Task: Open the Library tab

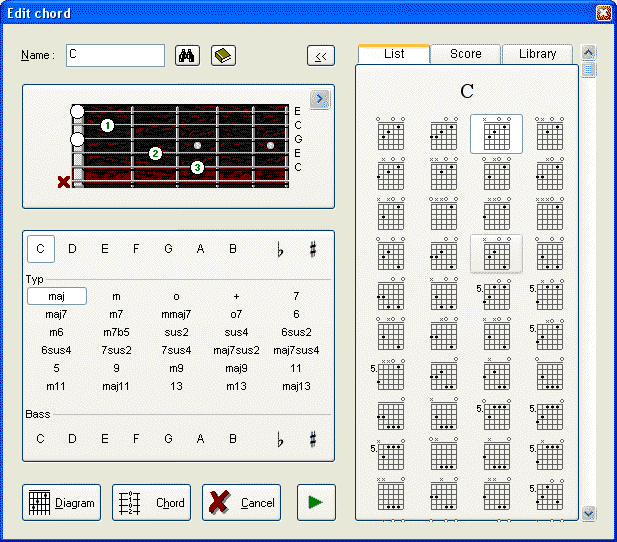Action: point(537,54)
